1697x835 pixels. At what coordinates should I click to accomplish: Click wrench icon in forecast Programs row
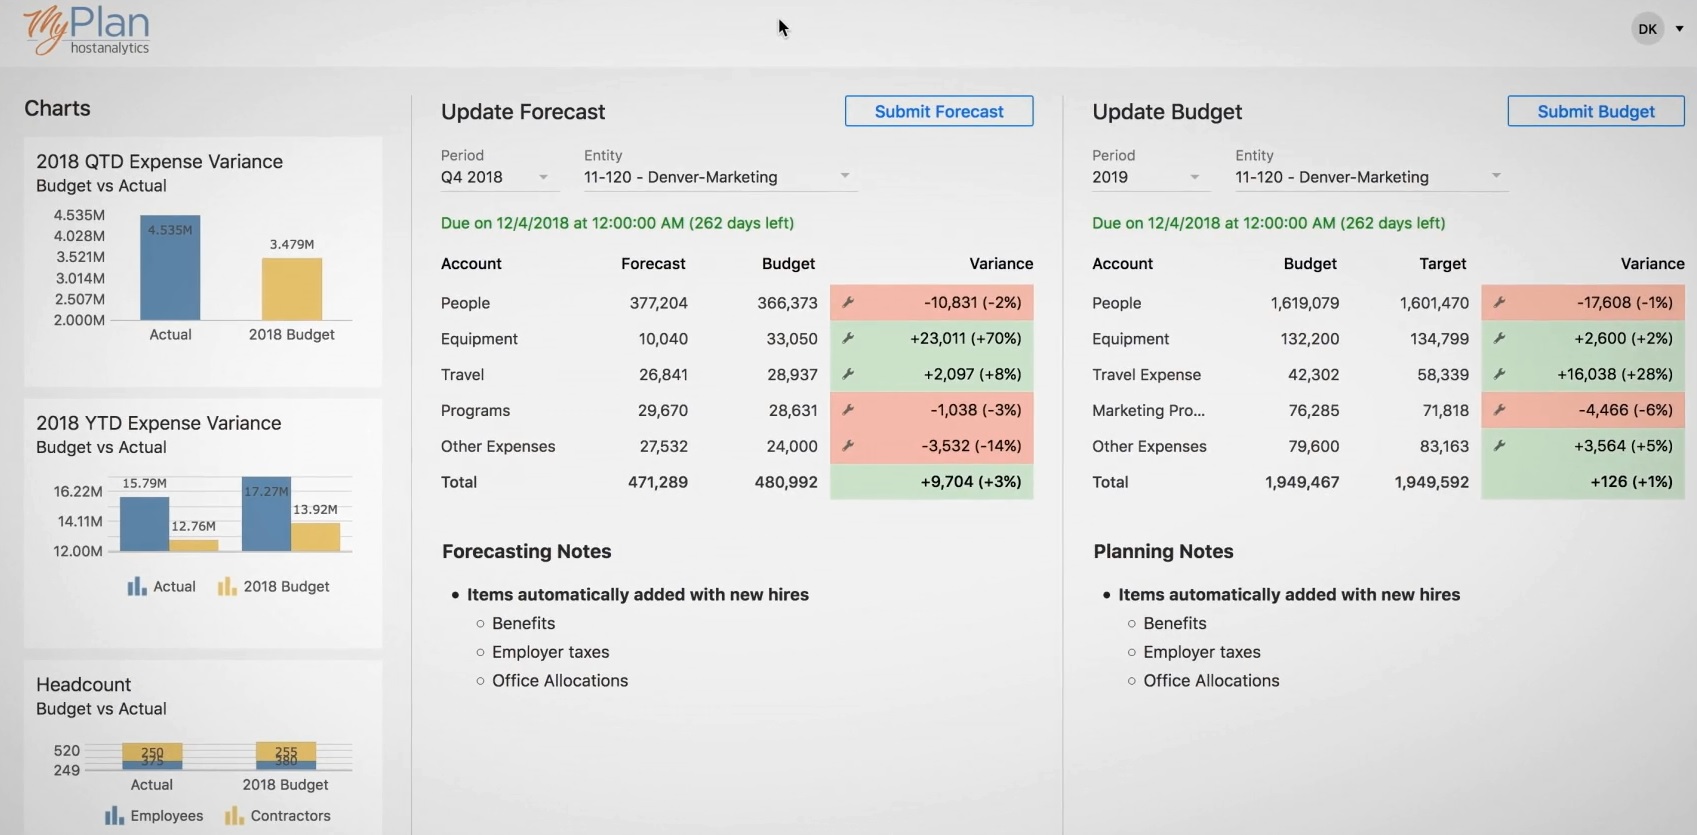tap(848, 410)
